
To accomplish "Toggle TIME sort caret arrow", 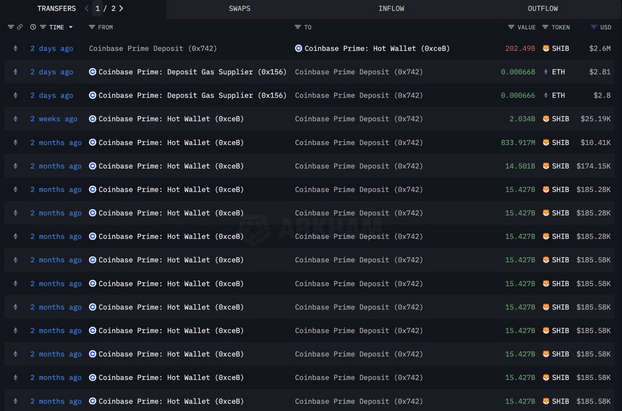I will click(71, 27).
